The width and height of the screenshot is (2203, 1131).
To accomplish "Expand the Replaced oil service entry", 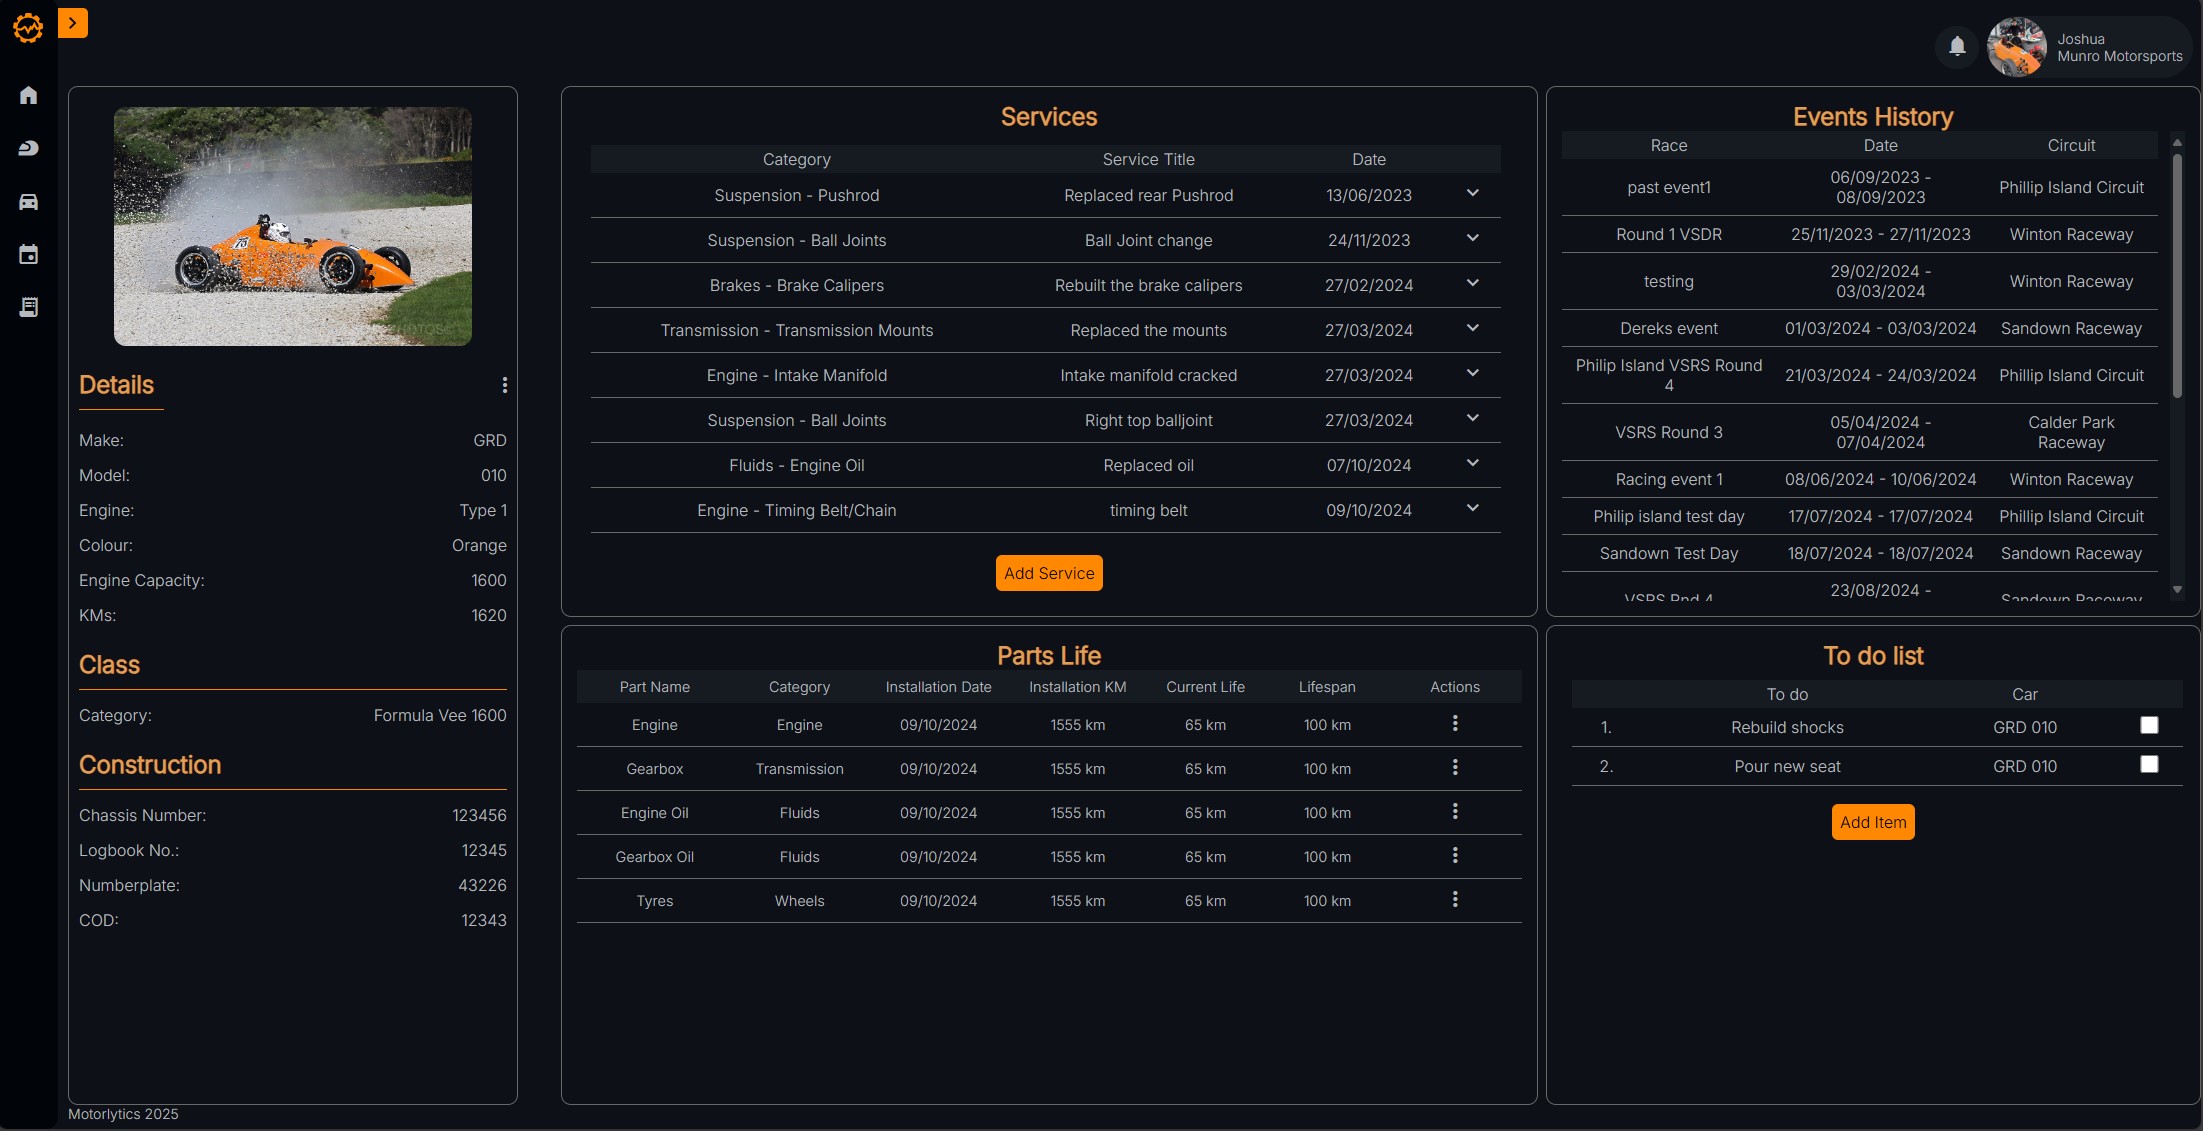I will pos(1472,462).
